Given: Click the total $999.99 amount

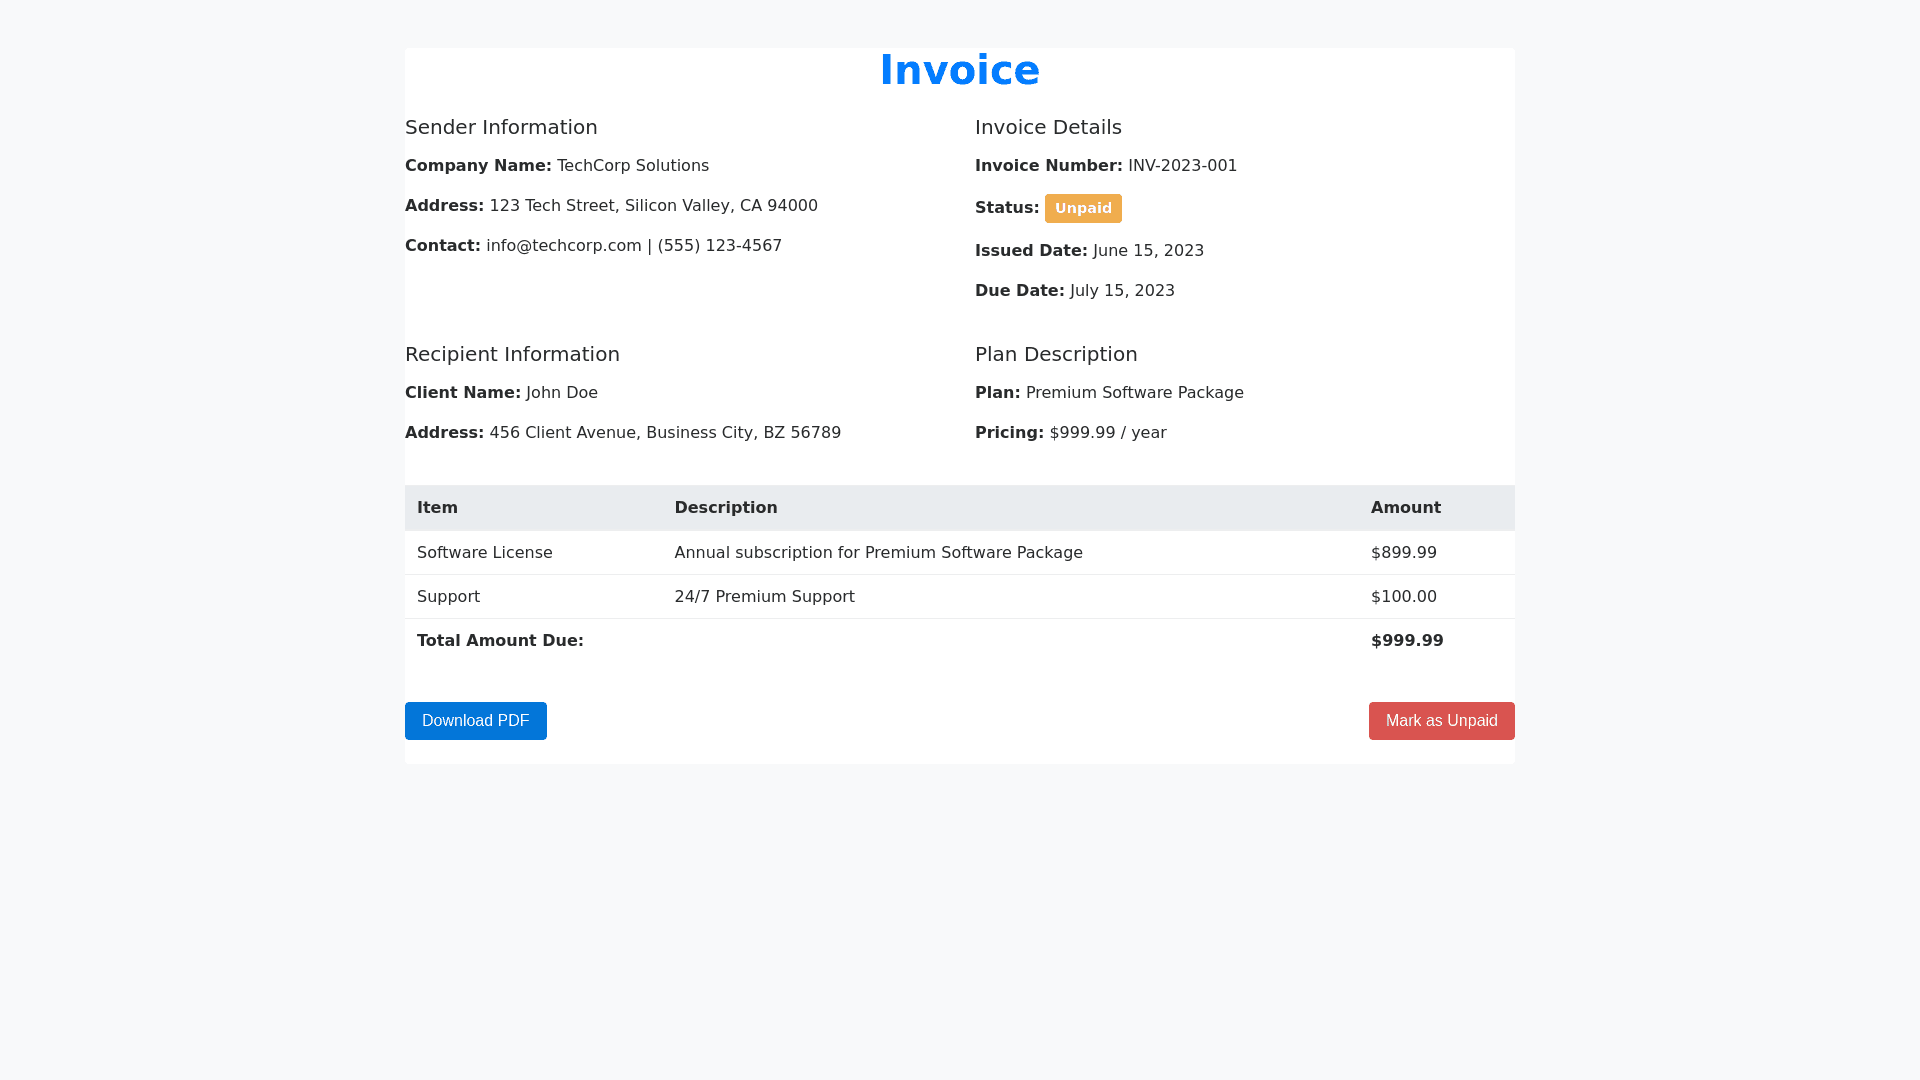Looking at the screenshot, I should [1406, 641].
